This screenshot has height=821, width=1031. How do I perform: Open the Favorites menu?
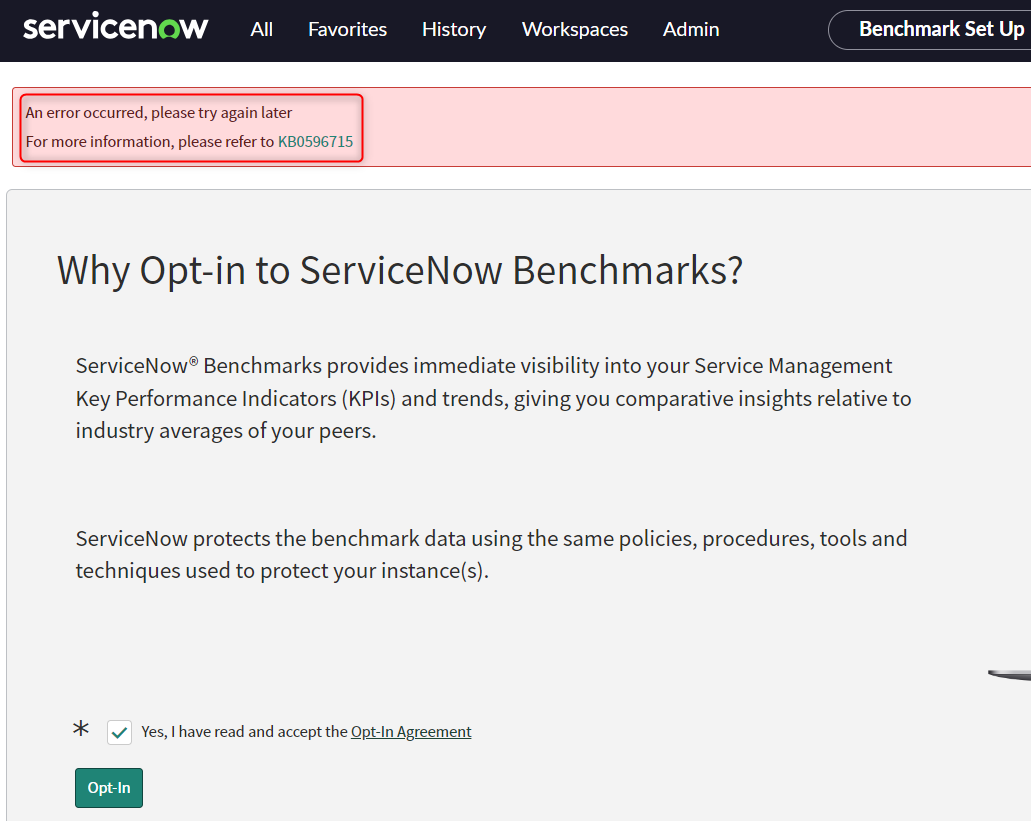[347, 30]
